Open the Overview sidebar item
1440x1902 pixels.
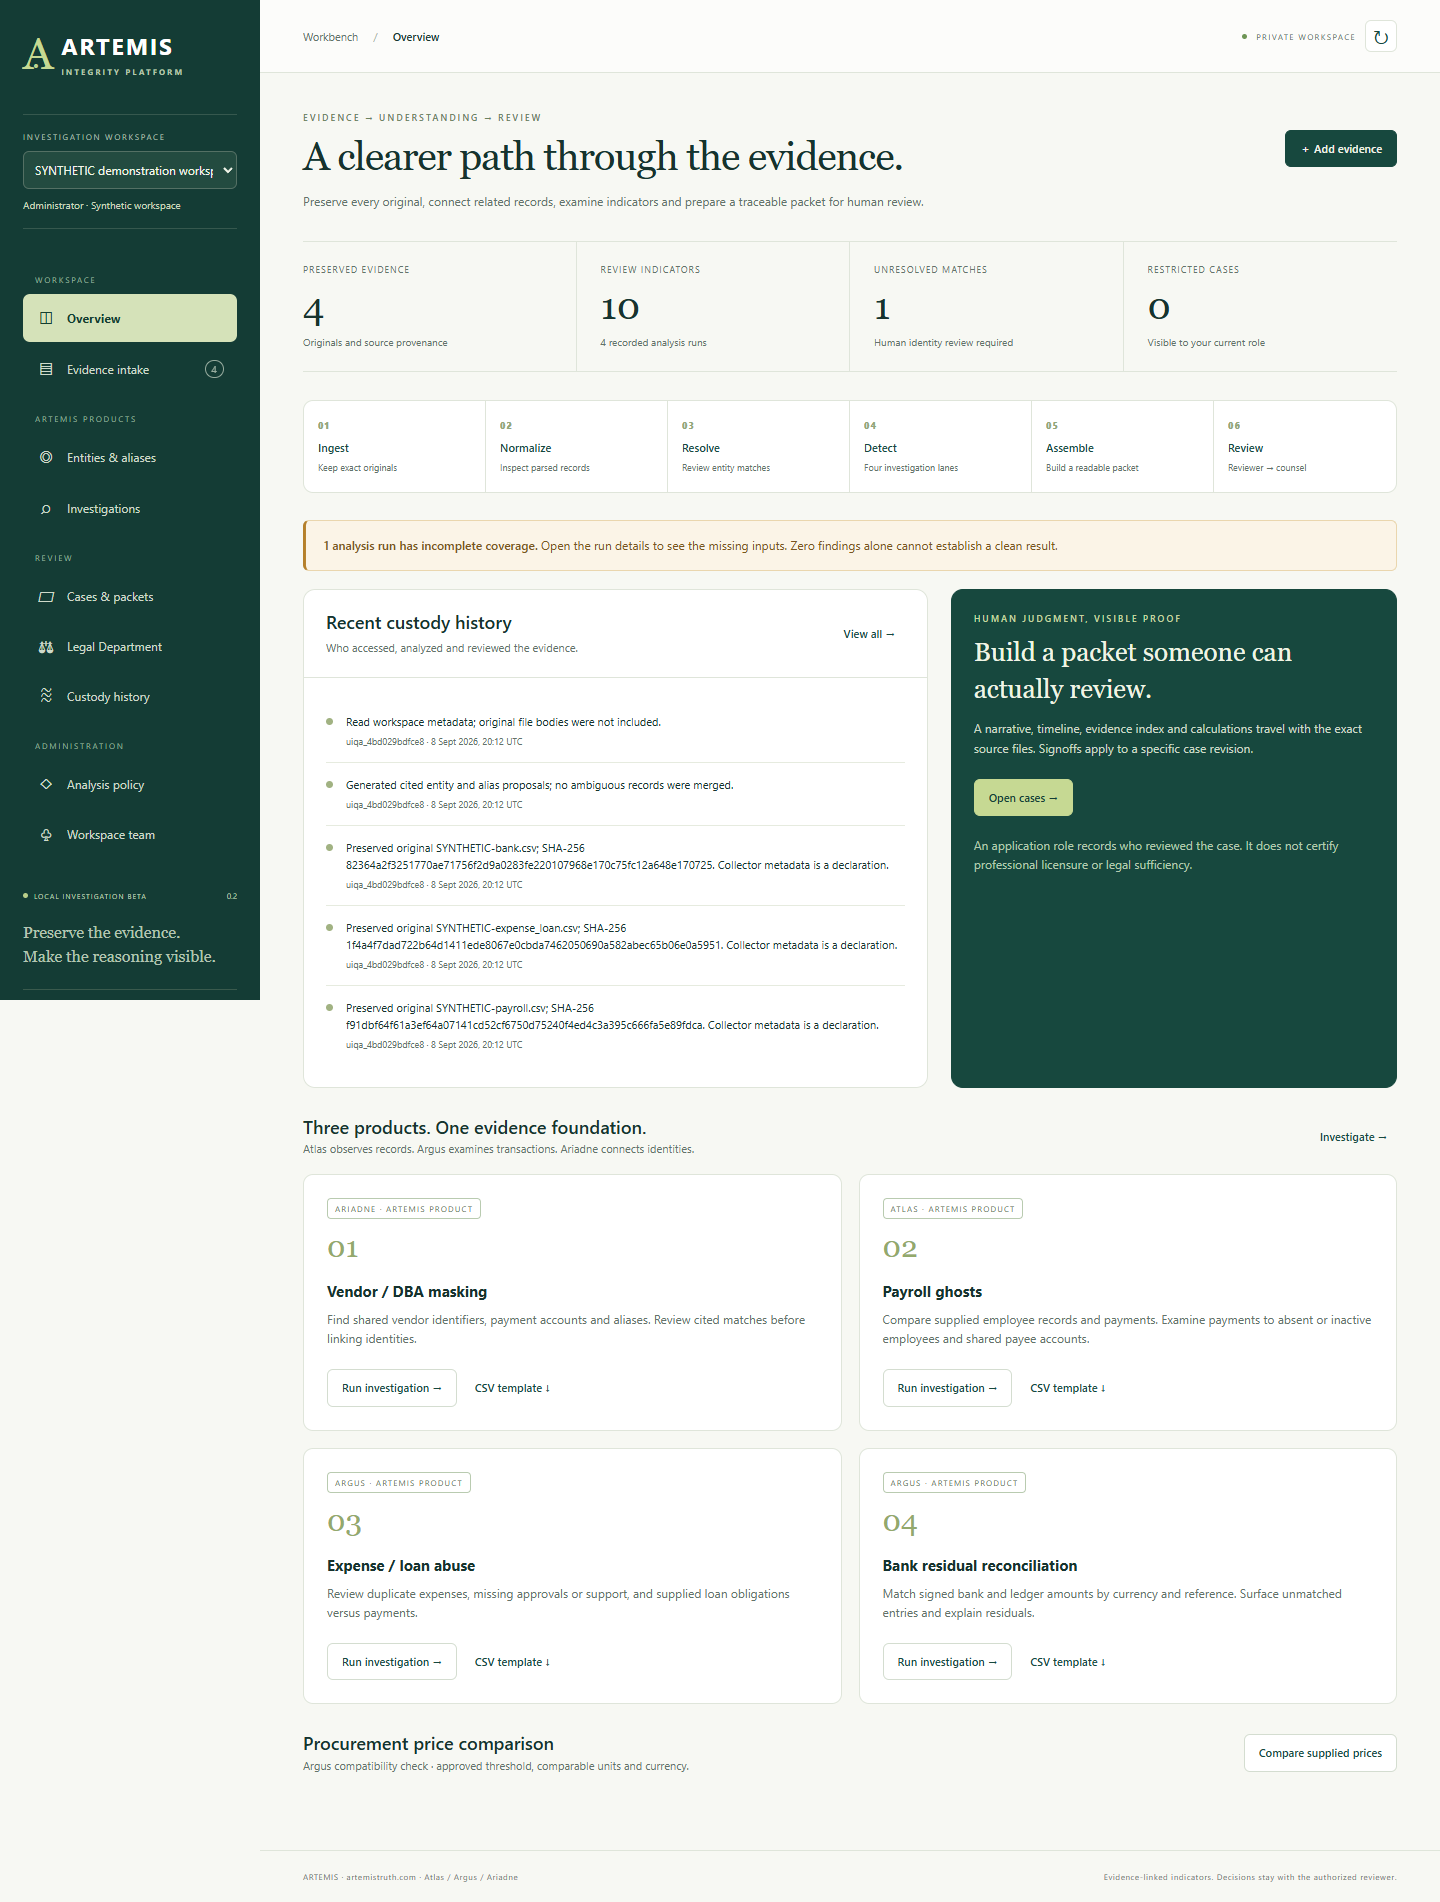coord(130,318)
